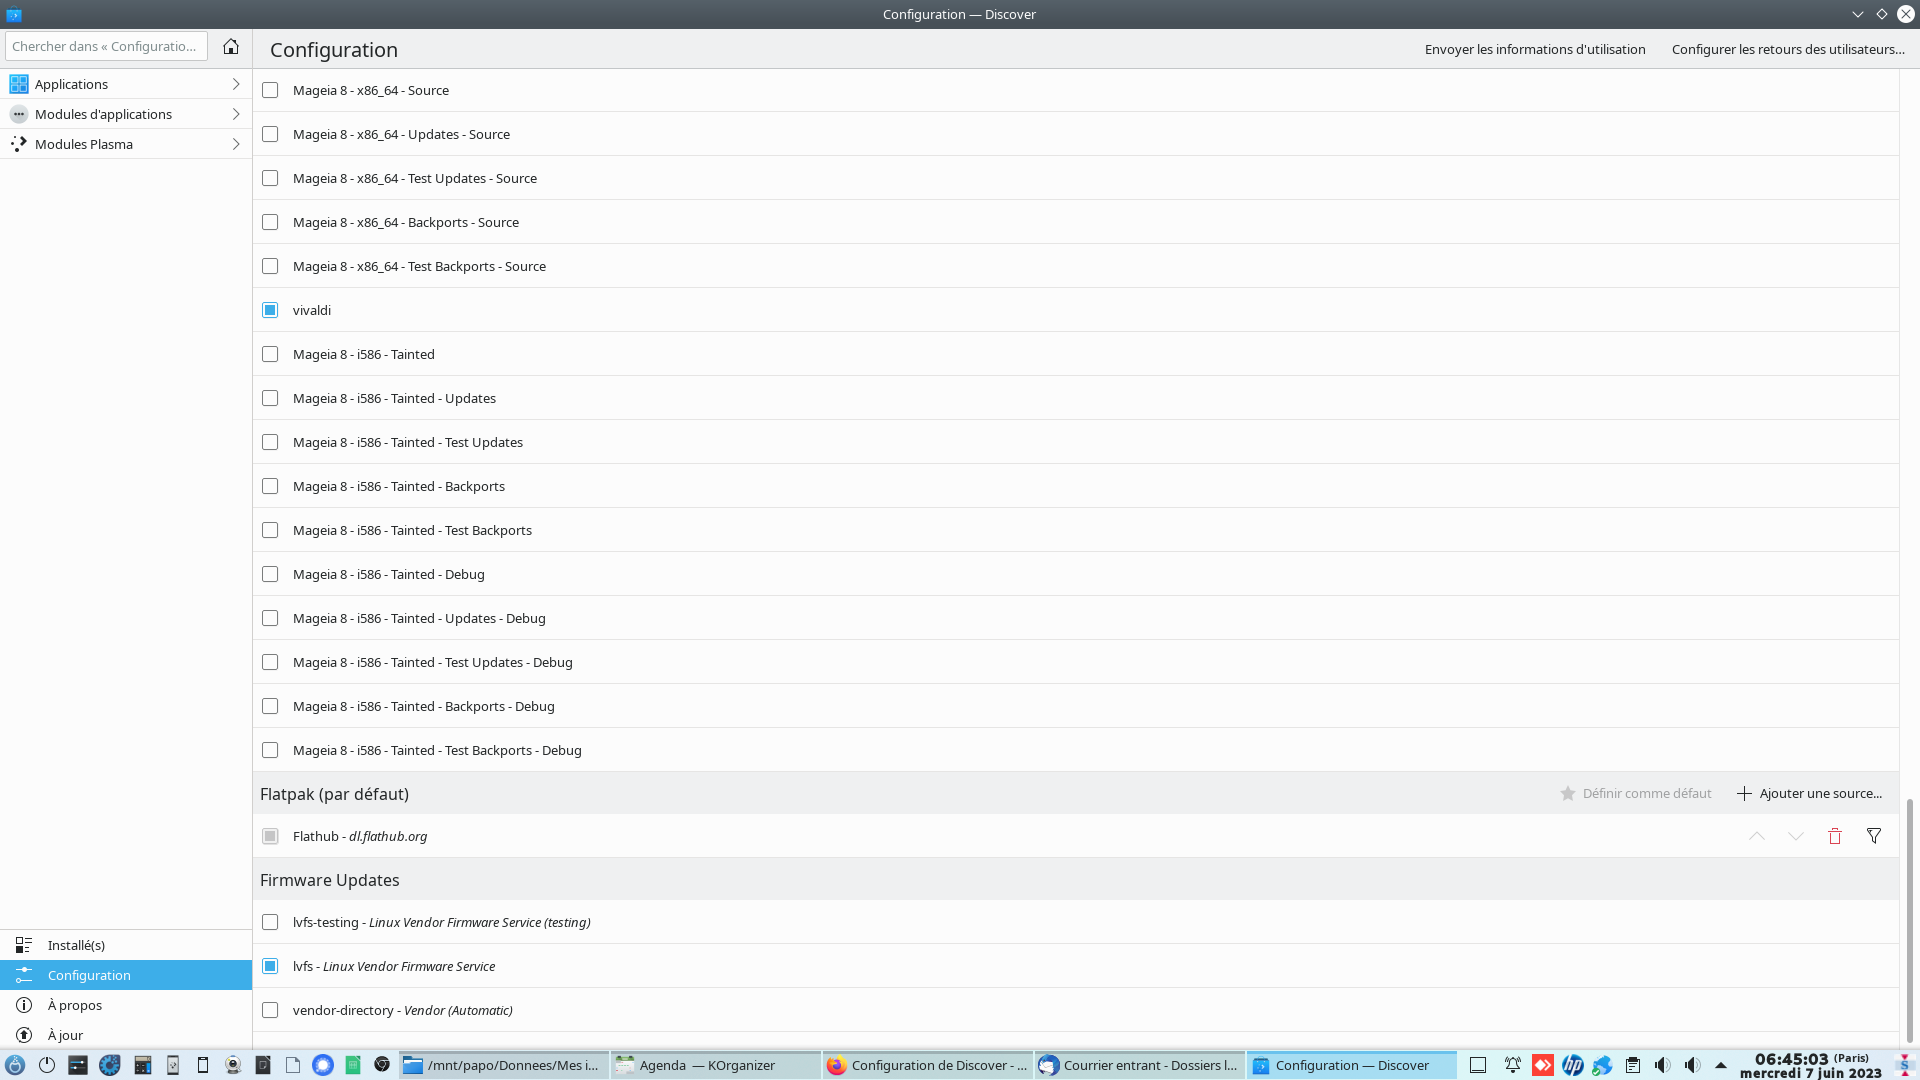Enable the lvfs-testing firmware source
Screen dimensions: 1920x1080
[270, 922]
